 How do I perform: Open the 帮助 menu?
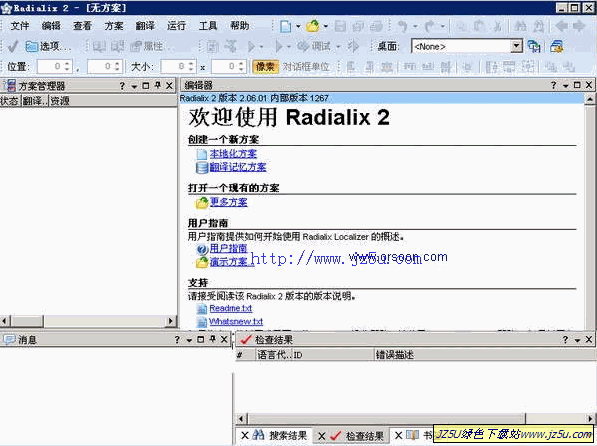pyautogui.click(x=239, y=26)
